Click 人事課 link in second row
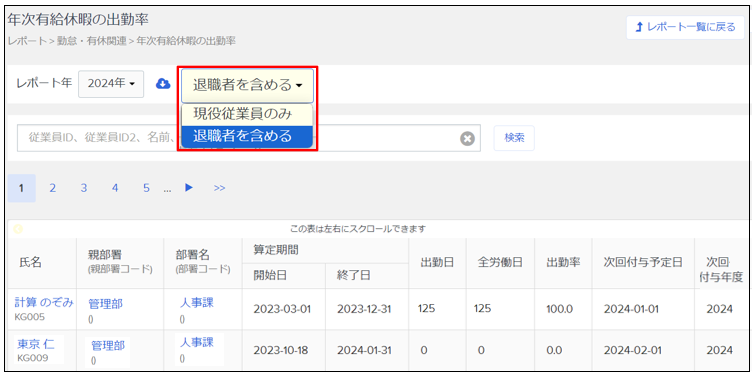Image resolution: width=752 pixels, height=375 pixels. 197,342
